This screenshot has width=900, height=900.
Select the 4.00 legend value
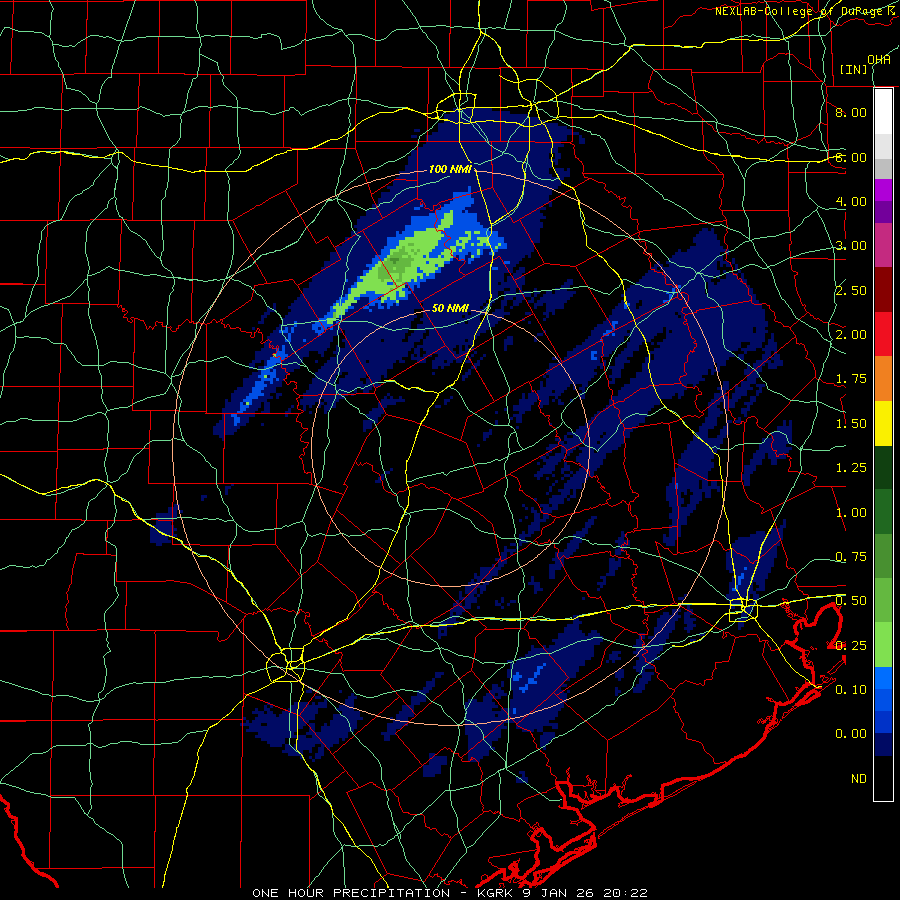pyautogui.click(x=851, y=201)
